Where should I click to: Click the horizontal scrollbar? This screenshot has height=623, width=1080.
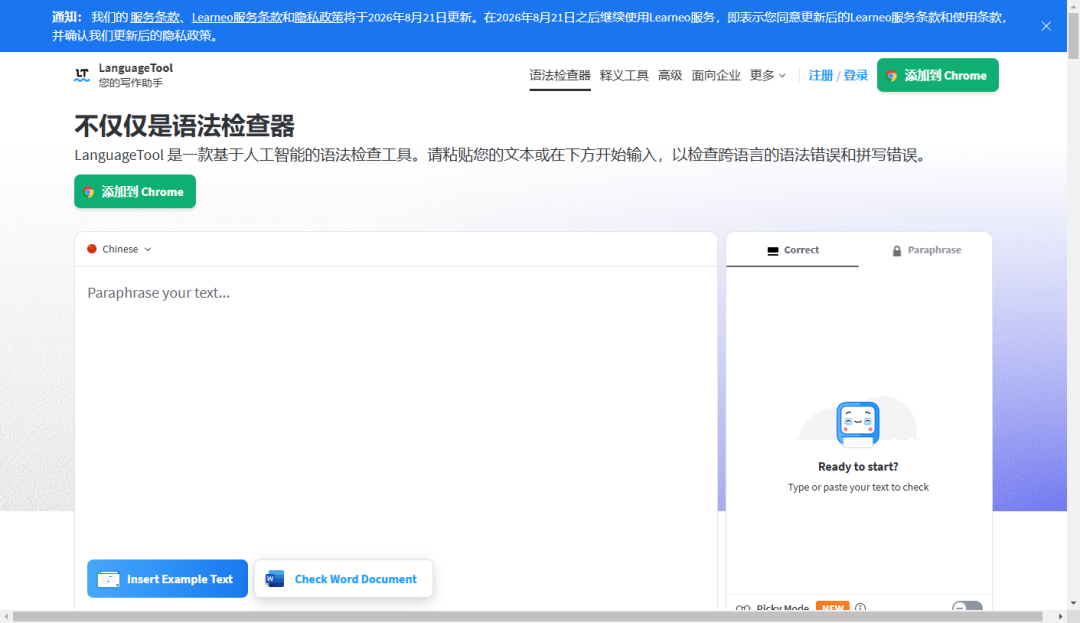coord(528,617)
